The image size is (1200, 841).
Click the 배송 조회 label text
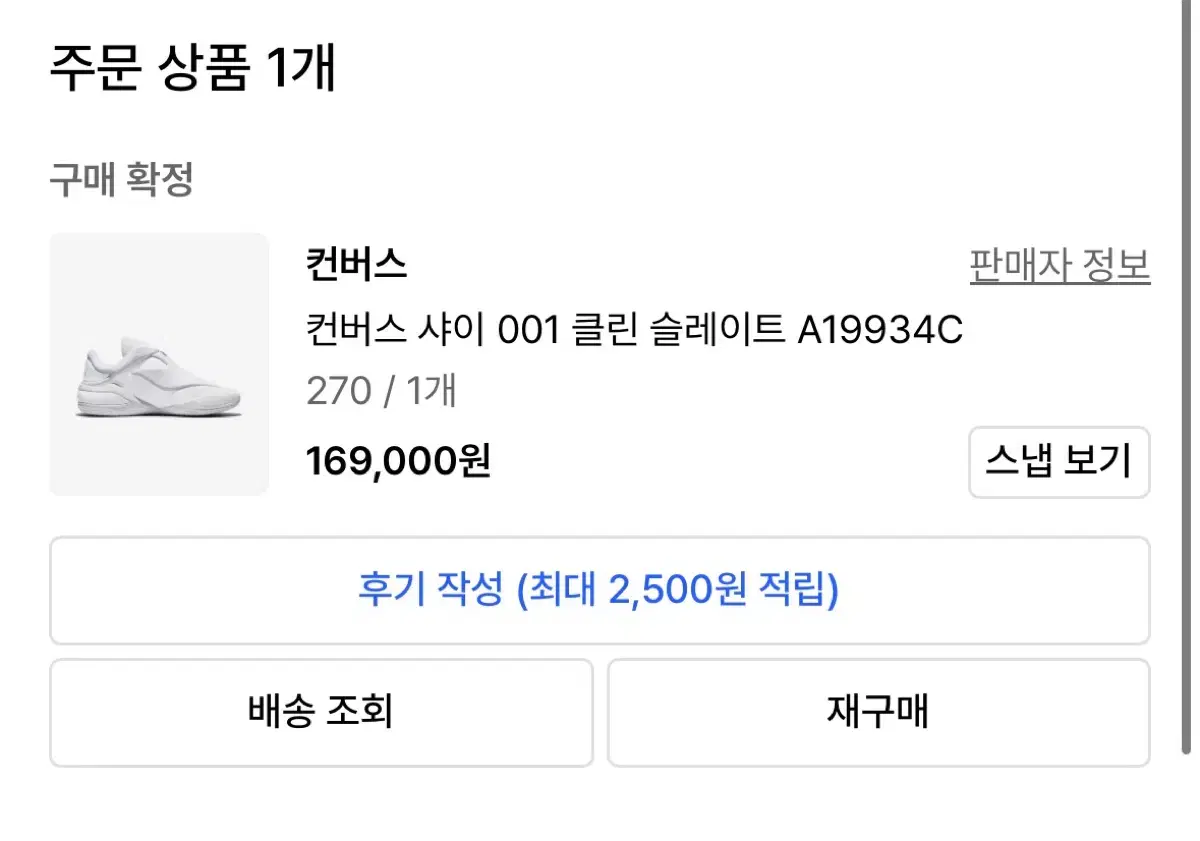pos(321,712)
